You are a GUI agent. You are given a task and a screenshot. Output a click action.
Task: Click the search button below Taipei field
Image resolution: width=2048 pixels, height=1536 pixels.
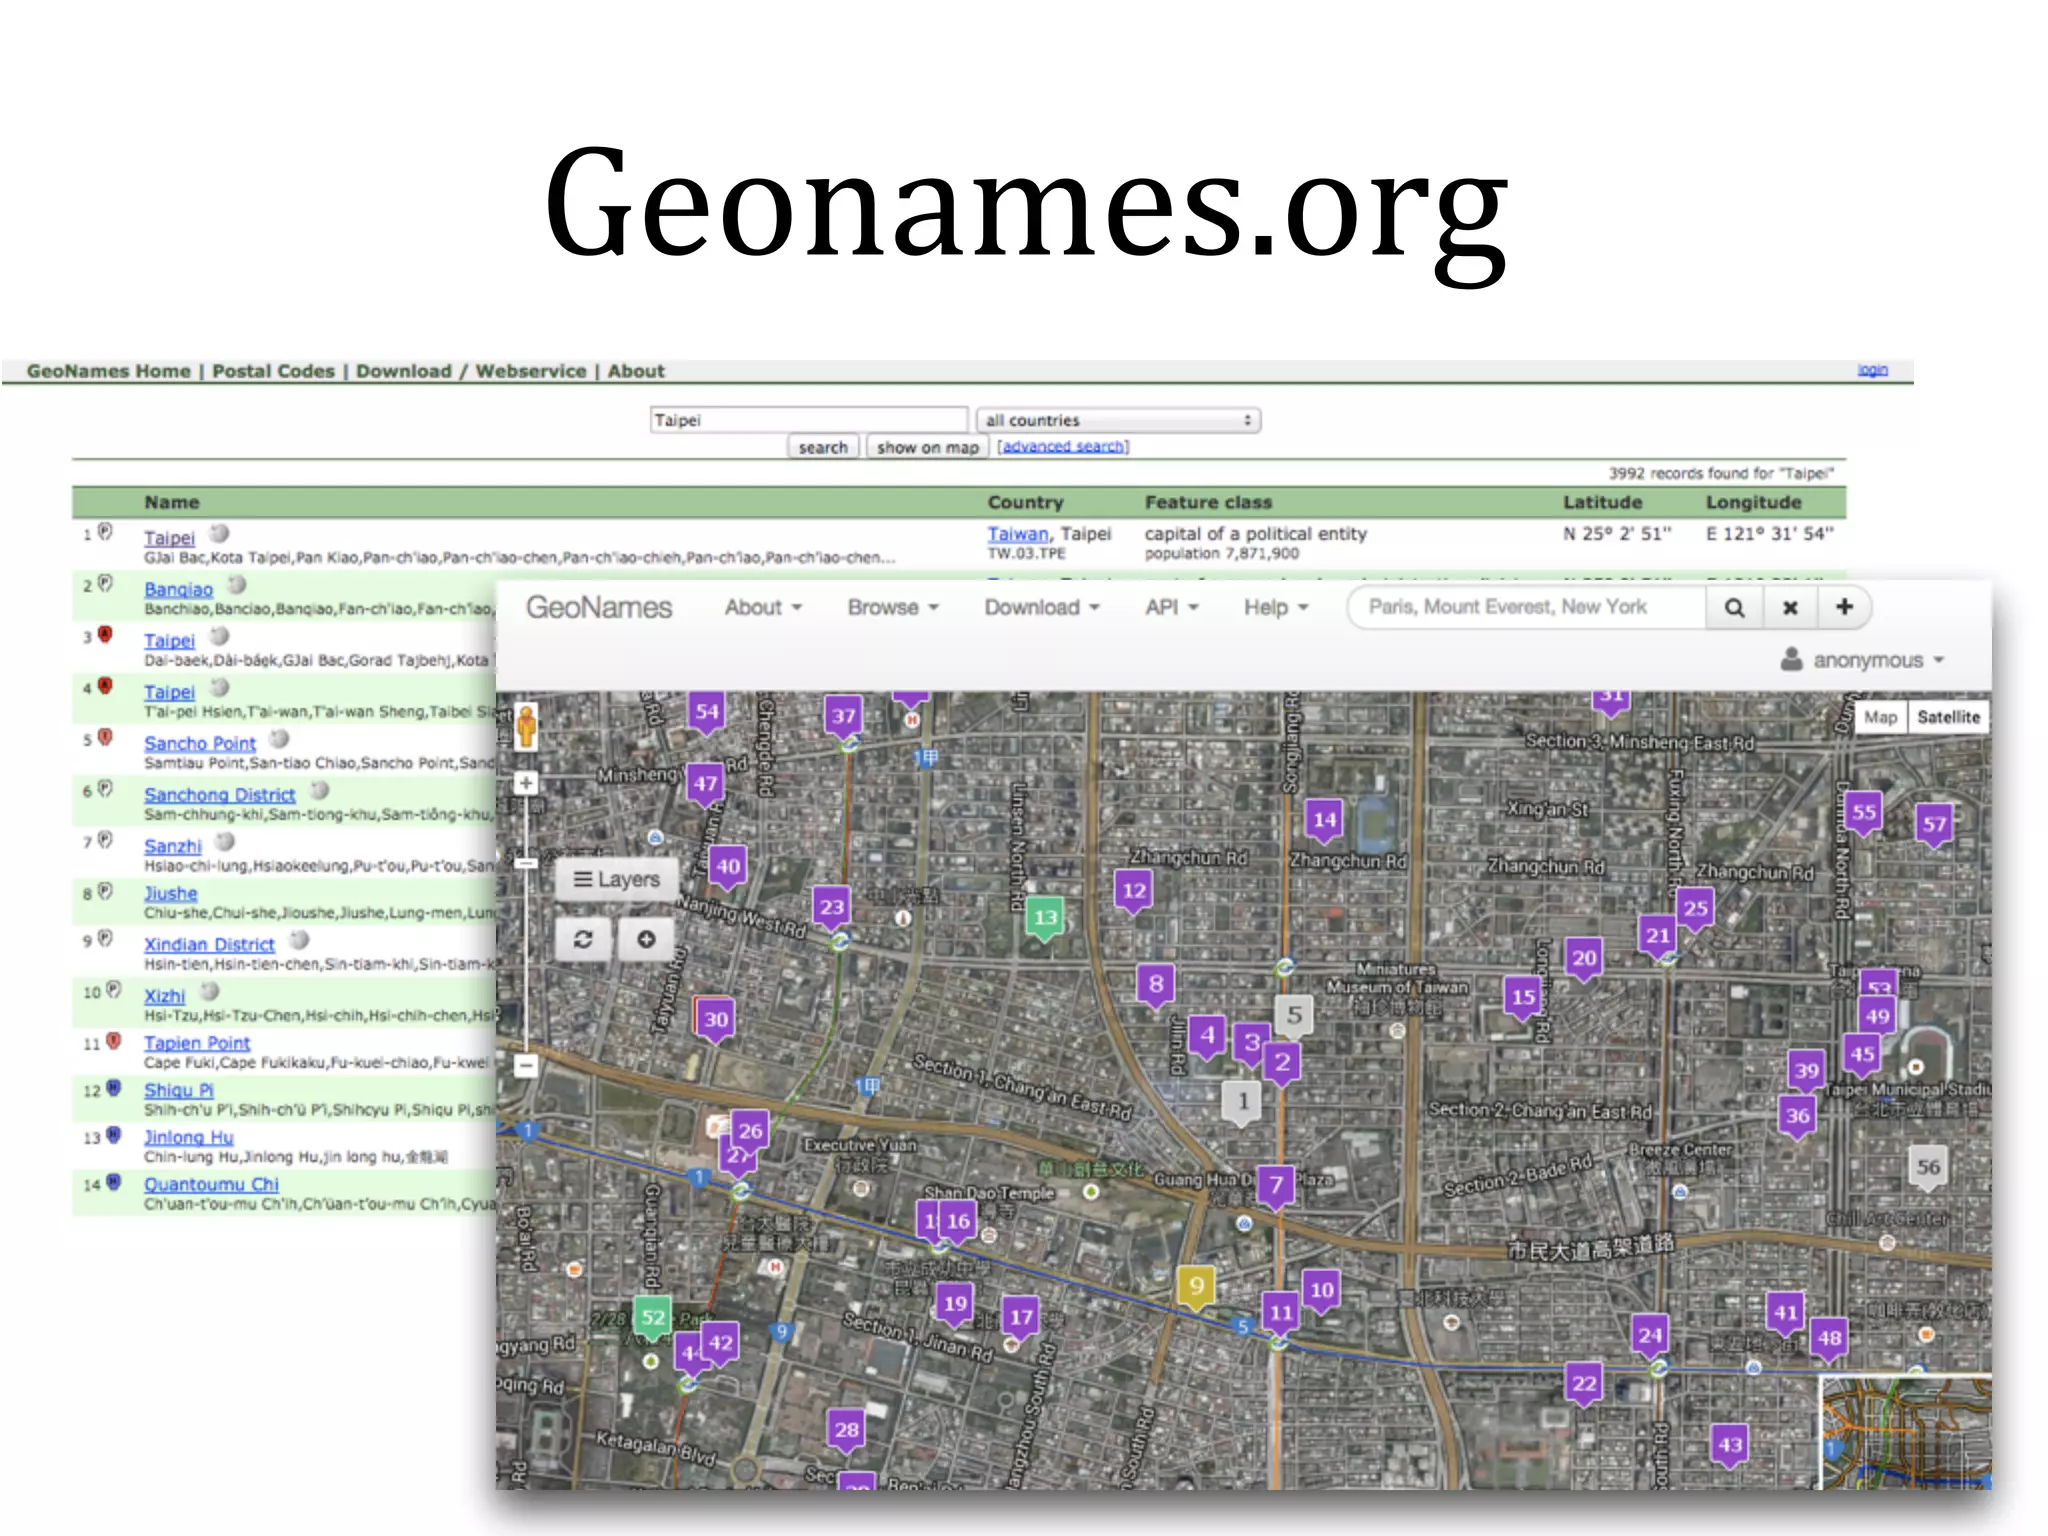click(823, 447)
